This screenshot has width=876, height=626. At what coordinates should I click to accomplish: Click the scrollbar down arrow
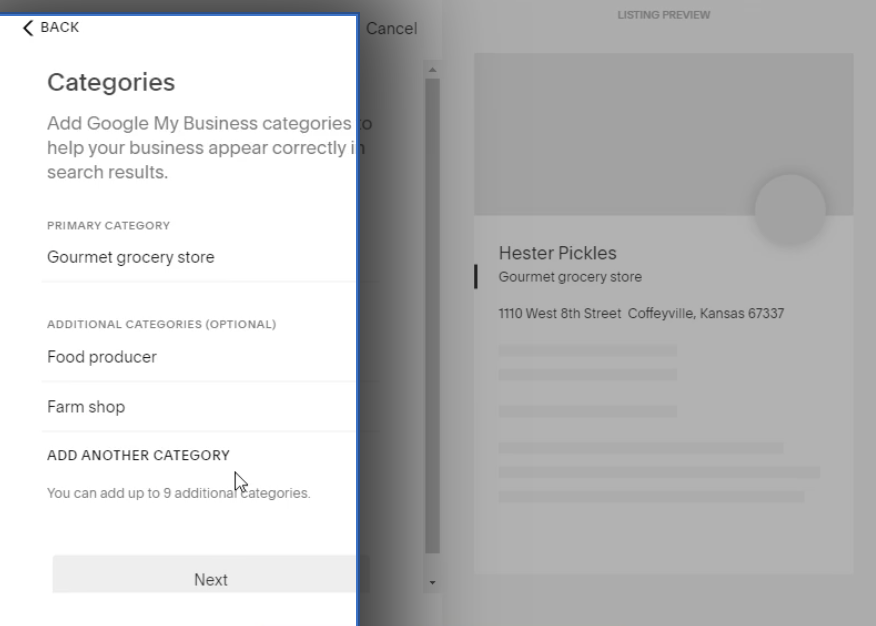coord(432,581)
